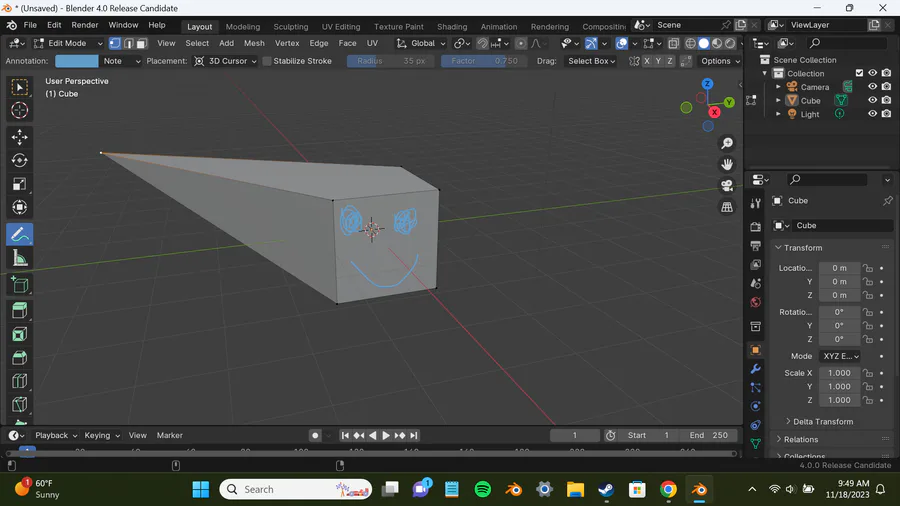Click the Radius slider

click(391, 61)
